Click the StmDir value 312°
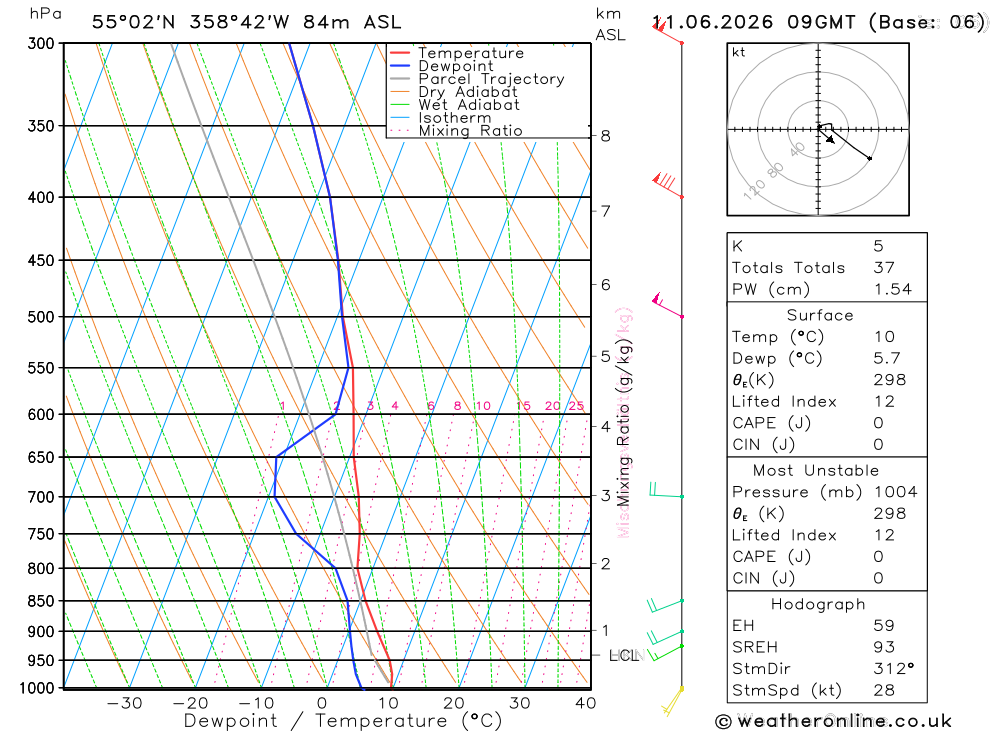The height and width of the screenshot is (733, 1000). click(x=893, y=669)
